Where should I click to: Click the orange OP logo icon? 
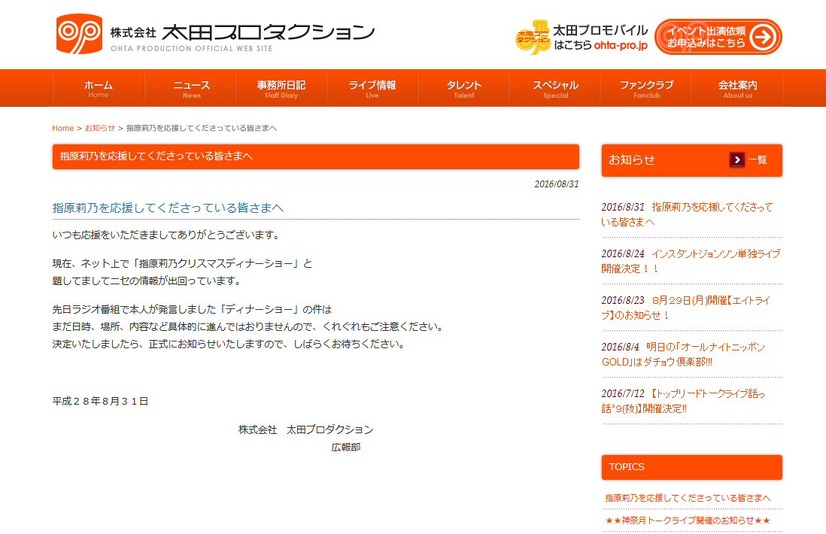click(x=79, y=34)
